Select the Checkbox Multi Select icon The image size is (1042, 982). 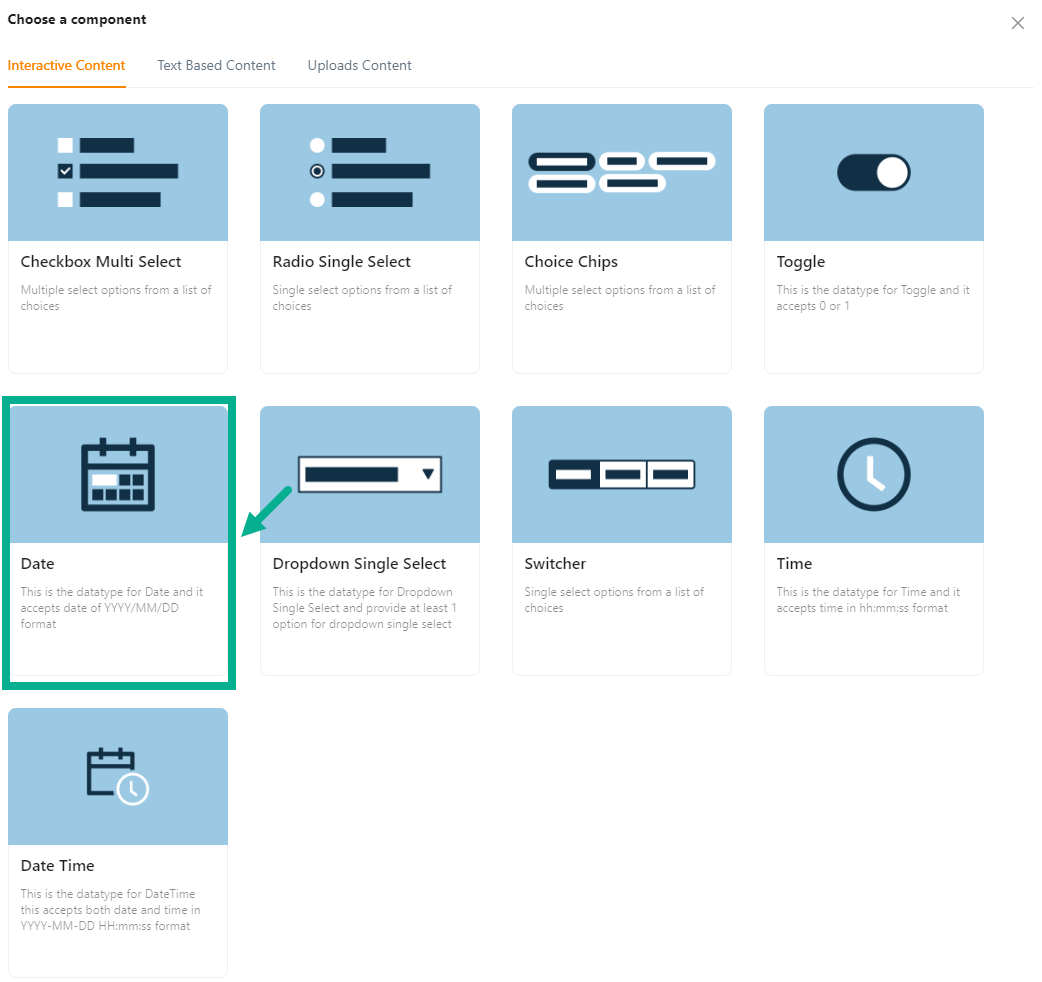coord(117,172)
